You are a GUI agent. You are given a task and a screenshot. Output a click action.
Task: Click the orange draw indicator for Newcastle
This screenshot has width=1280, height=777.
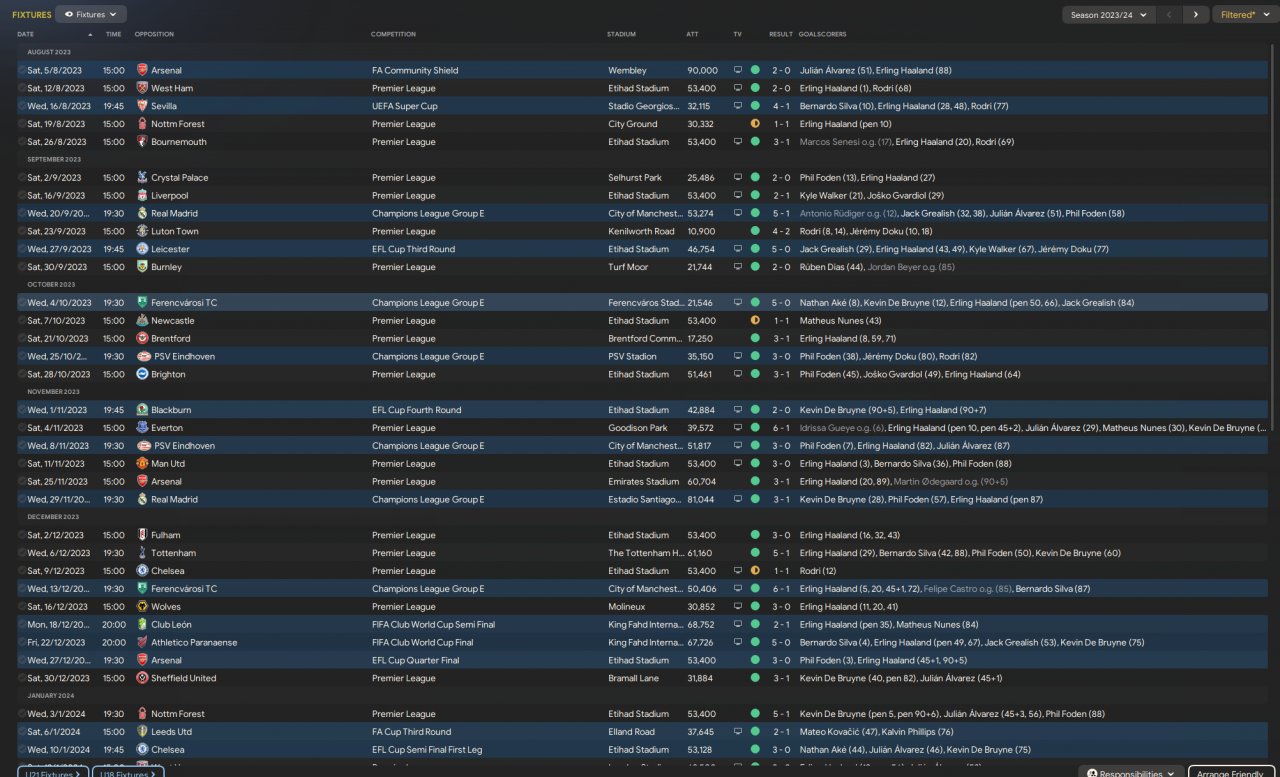pyautogui.click(x=755, y=321)
